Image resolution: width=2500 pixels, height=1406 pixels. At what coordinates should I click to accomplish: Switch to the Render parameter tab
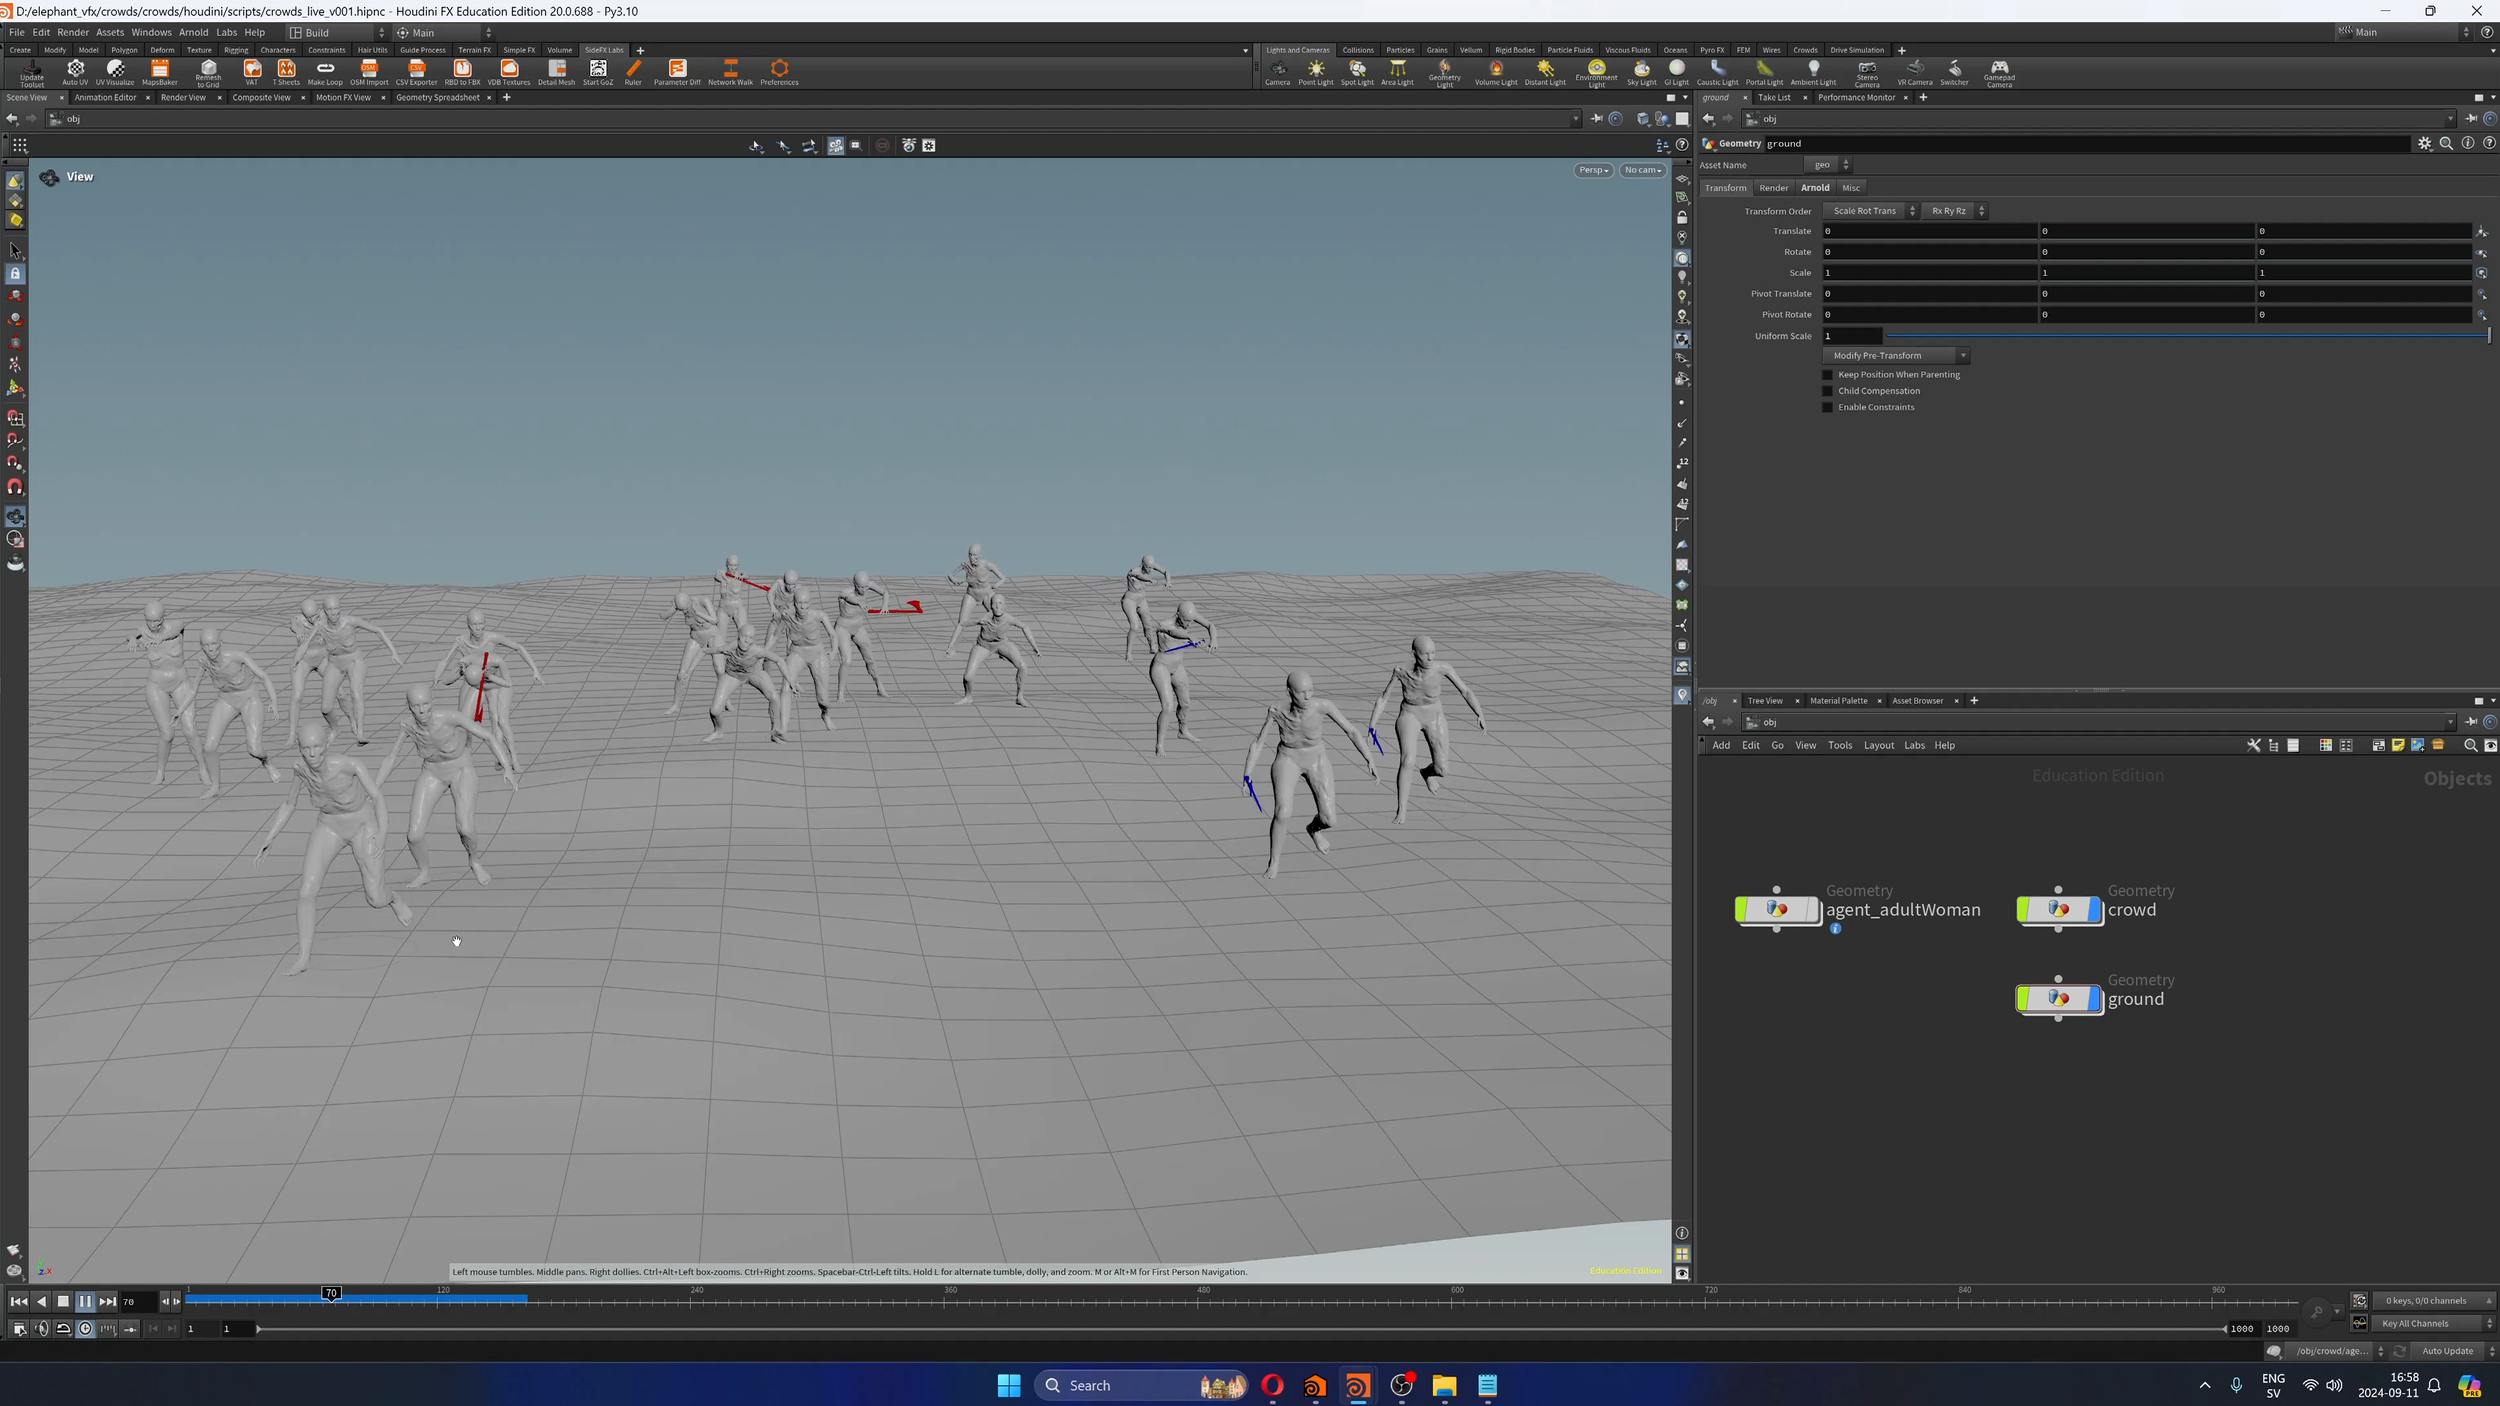click(1773, 188)
